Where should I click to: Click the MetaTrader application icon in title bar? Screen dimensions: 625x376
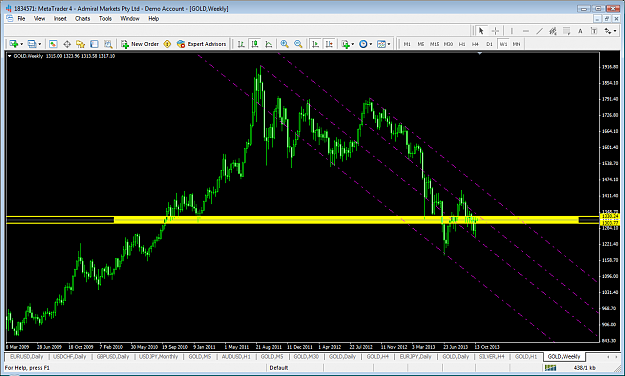pyautogui.click(x=8, y=8)
